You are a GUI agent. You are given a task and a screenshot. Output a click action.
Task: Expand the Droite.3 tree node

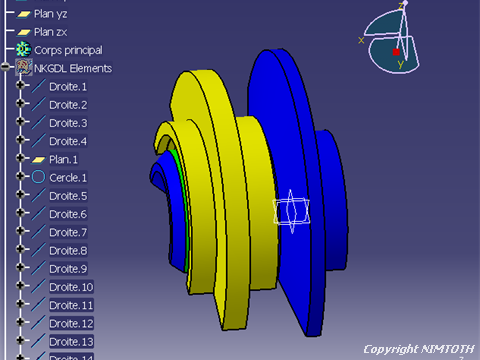click(20, 121)
